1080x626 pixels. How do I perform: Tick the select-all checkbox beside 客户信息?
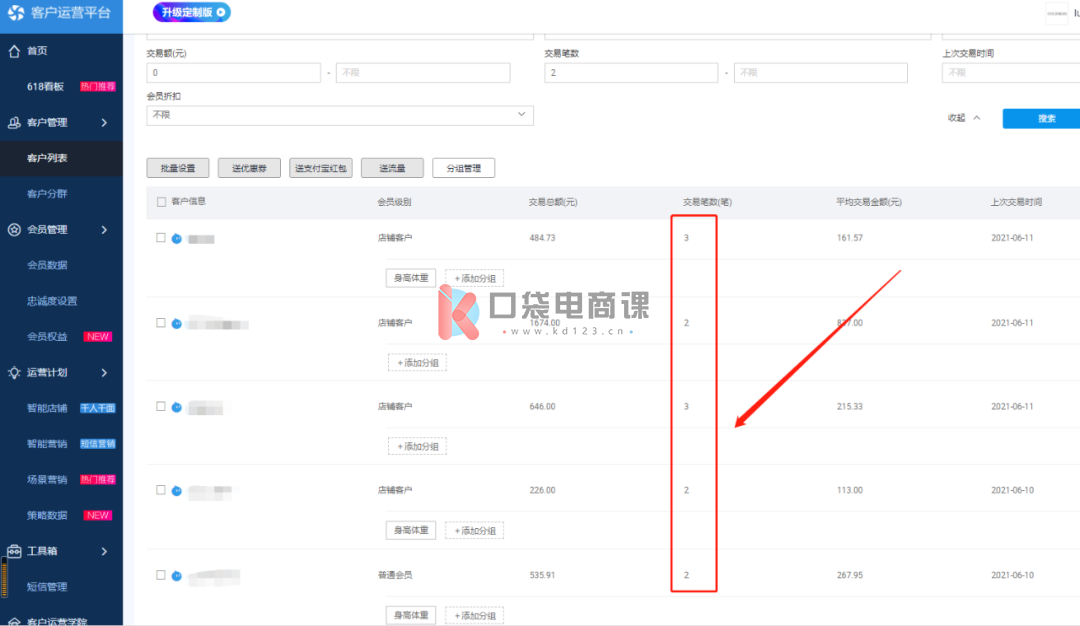(162, 202)
